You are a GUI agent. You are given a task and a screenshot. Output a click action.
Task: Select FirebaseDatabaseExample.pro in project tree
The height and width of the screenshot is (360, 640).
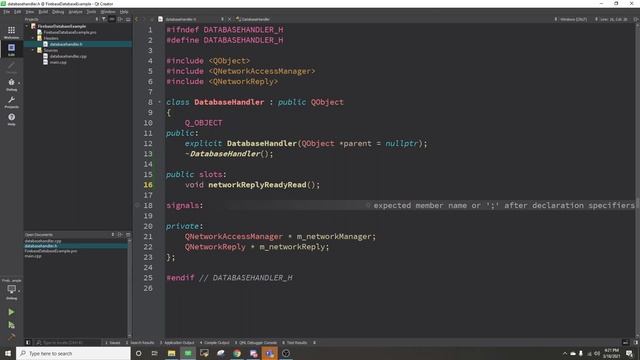pyautogui.click(x=70, y=32)
